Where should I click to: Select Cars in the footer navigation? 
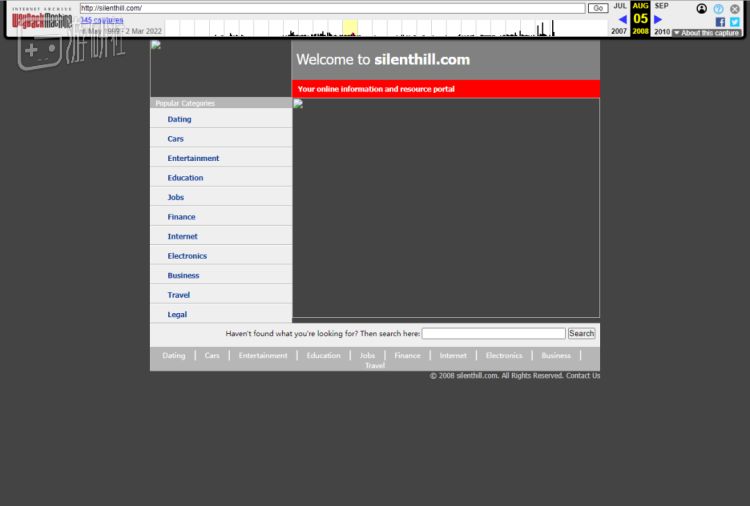click(x=212, y=355)
